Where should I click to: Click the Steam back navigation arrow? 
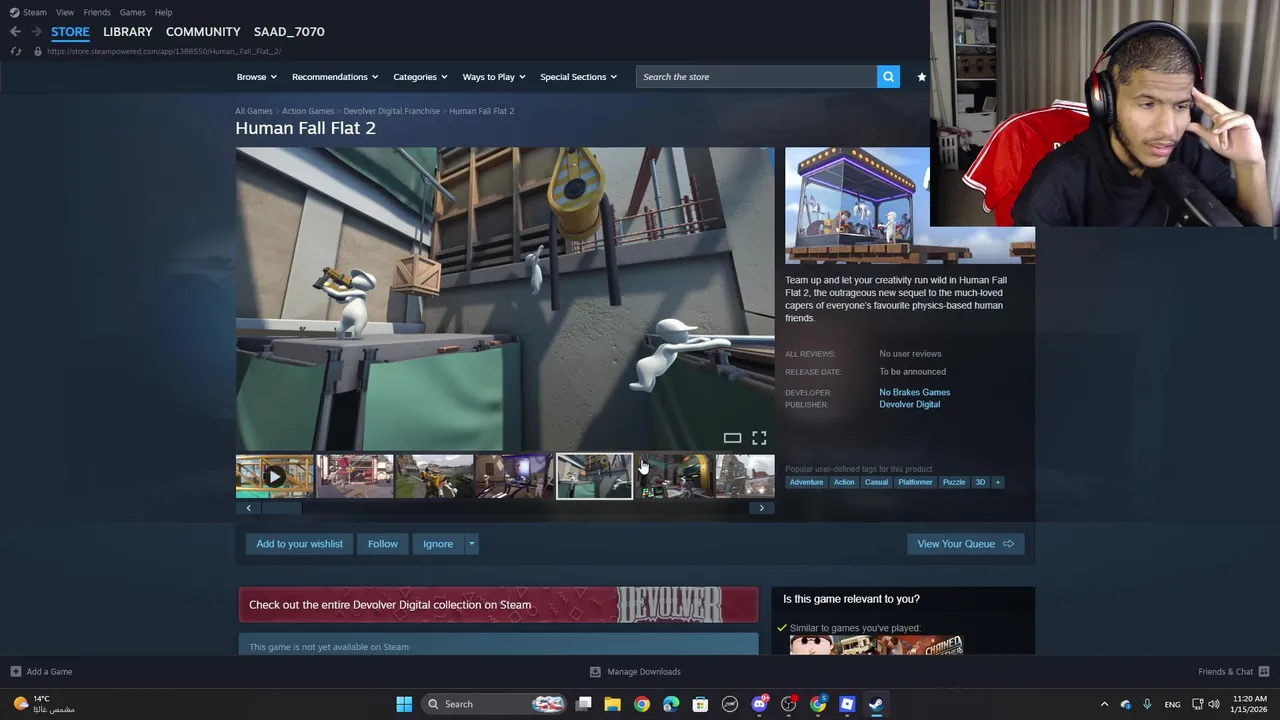[15, 32]
